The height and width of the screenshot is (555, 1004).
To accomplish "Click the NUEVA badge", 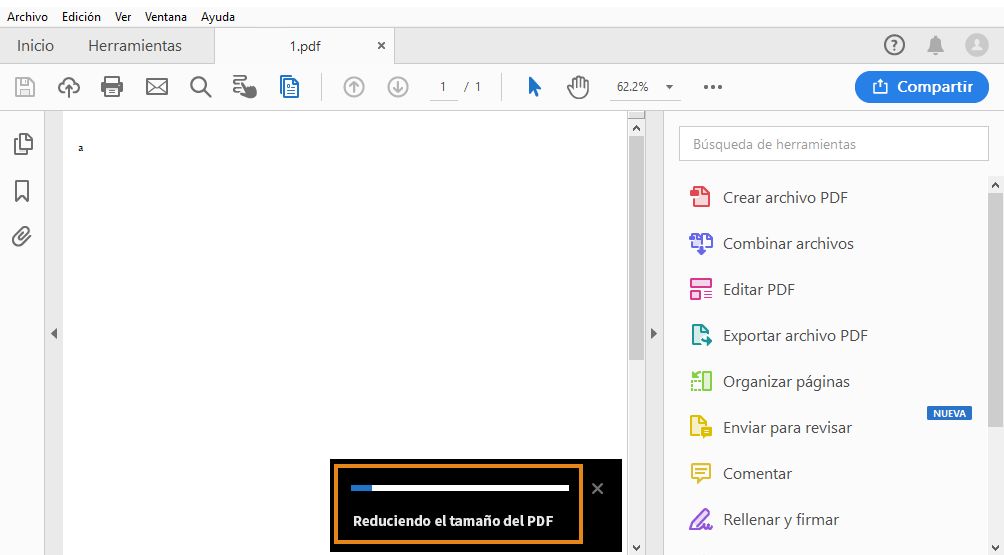I will coord(950,414).
